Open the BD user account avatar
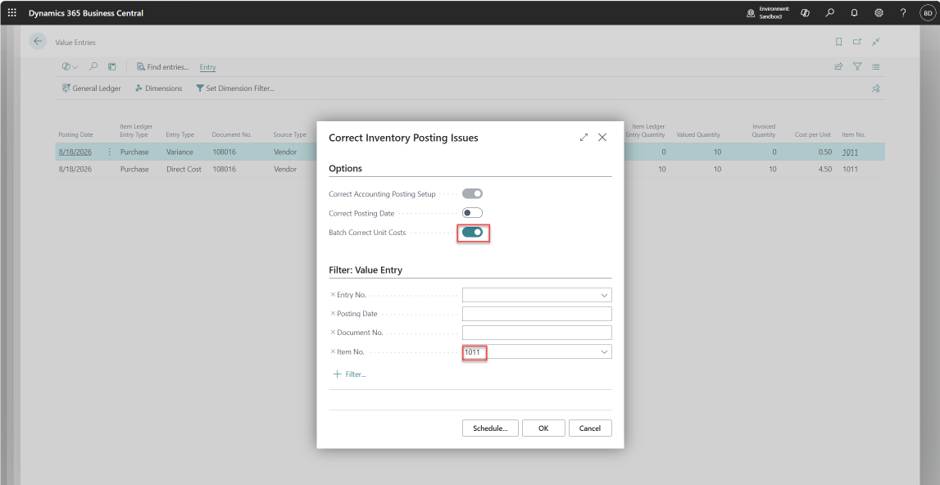The width and height of the screenshot is (940, 485). (x=927, y=13)
